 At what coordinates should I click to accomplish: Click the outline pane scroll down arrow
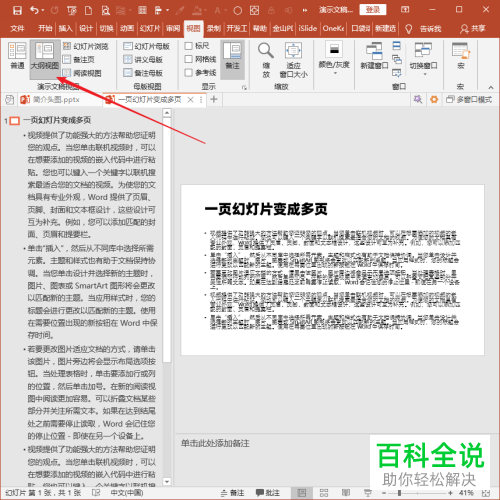pos(167,482)
